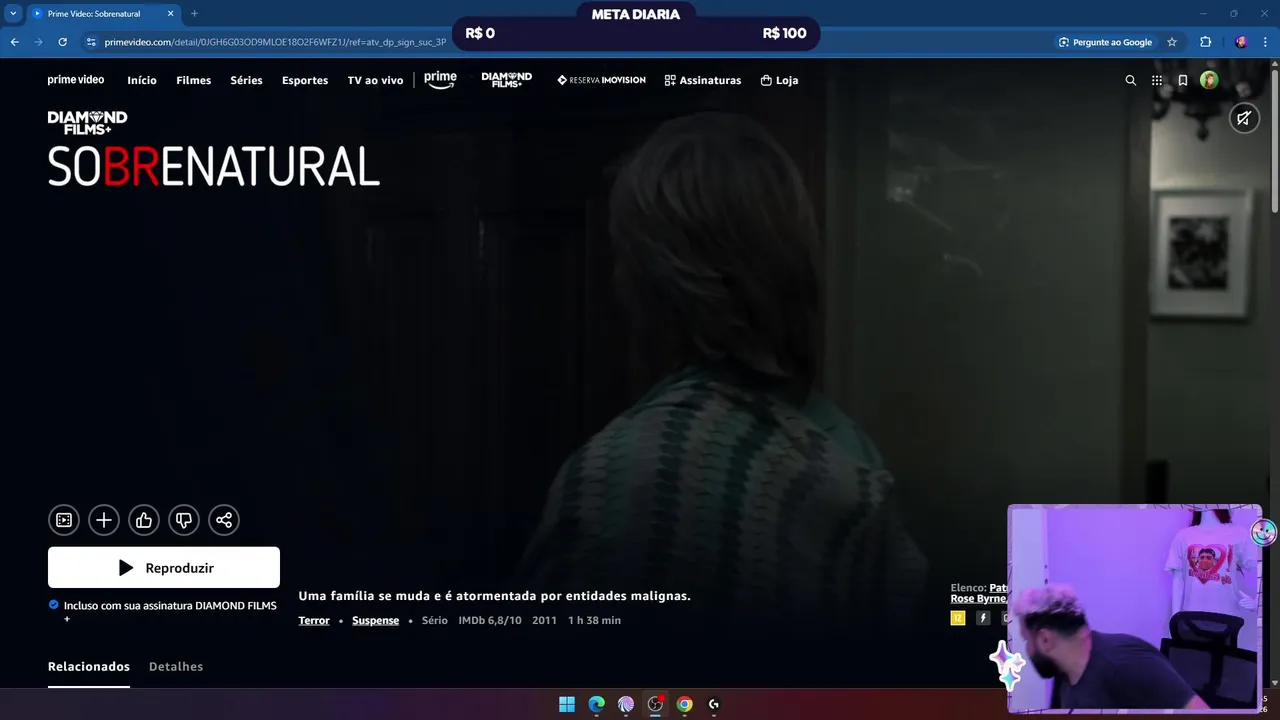
Task: Click the thumbs down dislike icon
Action: click(x=184, y=520)
